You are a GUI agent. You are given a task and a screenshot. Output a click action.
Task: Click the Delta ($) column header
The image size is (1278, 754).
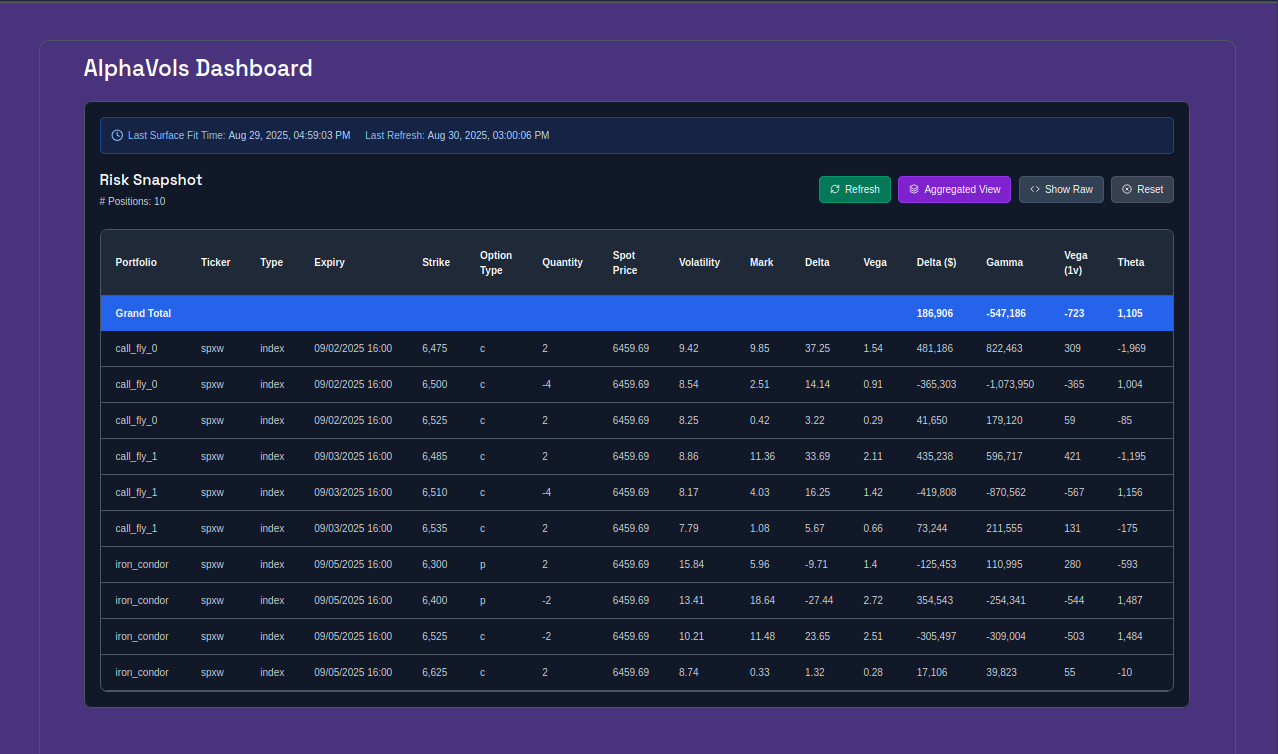(x=936, y=262)
